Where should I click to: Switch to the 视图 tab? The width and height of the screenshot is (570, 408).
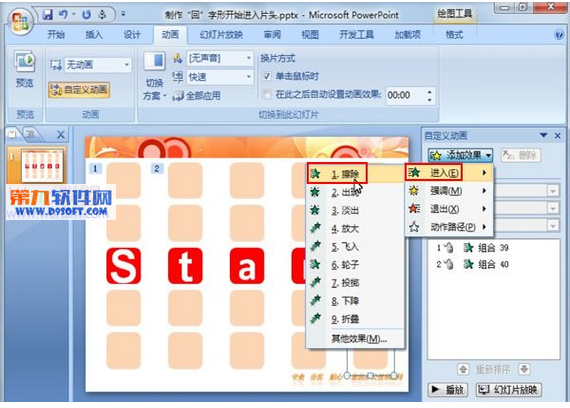click(310, 35)
